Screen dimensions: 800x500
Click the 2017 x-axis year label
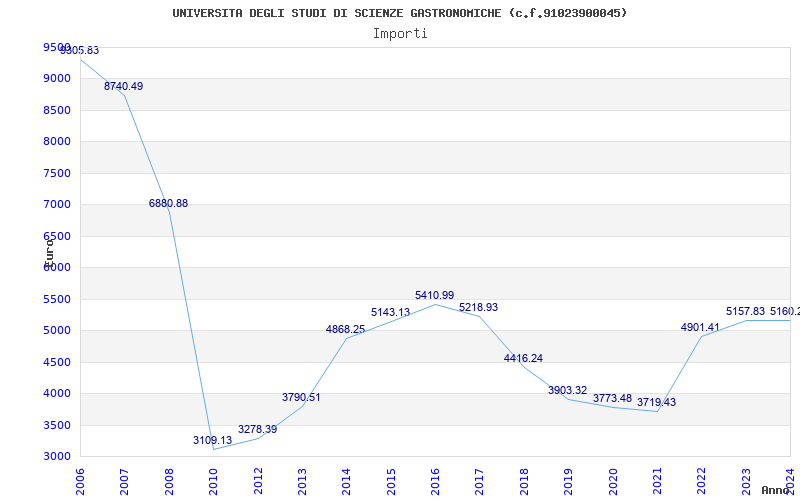[x=480, y=482]
